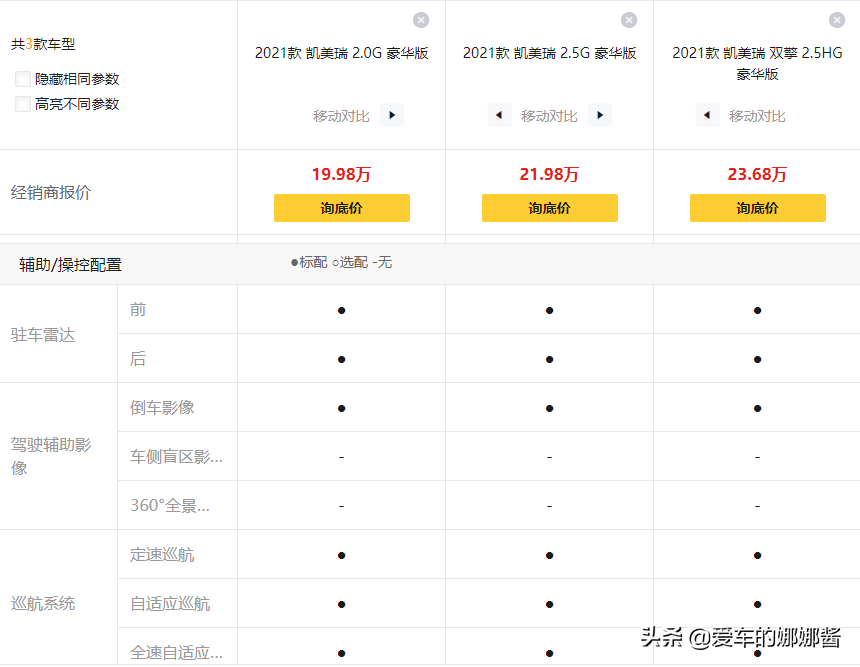Image resolution: width=860 pixels, height=667 pixels.
Task: Enable the 隐藏相同参数 checkbox
Action: [x=22, y=79]
